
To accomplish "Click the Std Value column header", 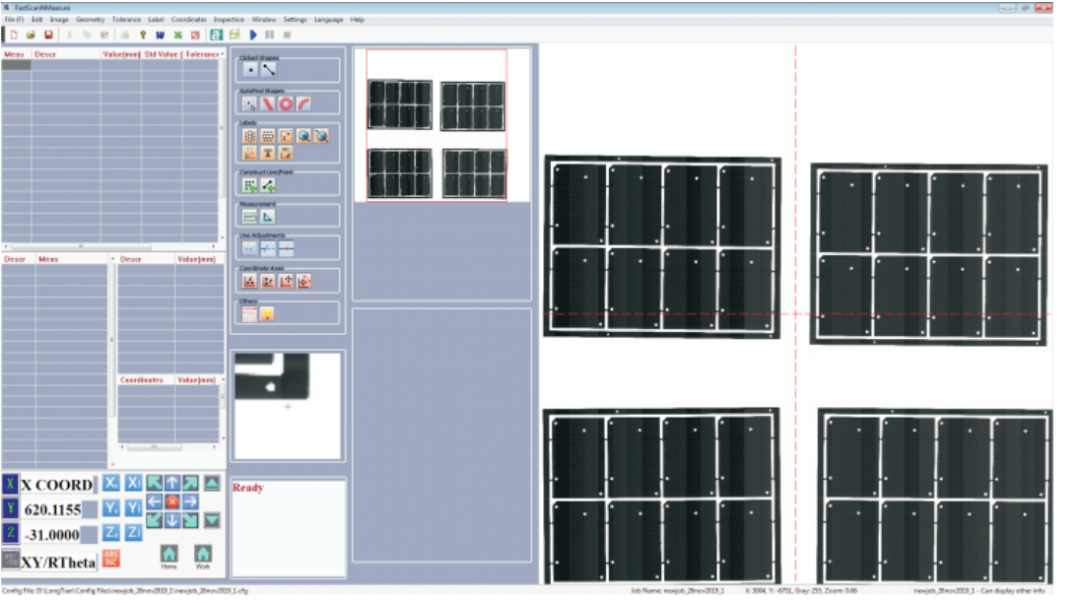I will (162, 54).
